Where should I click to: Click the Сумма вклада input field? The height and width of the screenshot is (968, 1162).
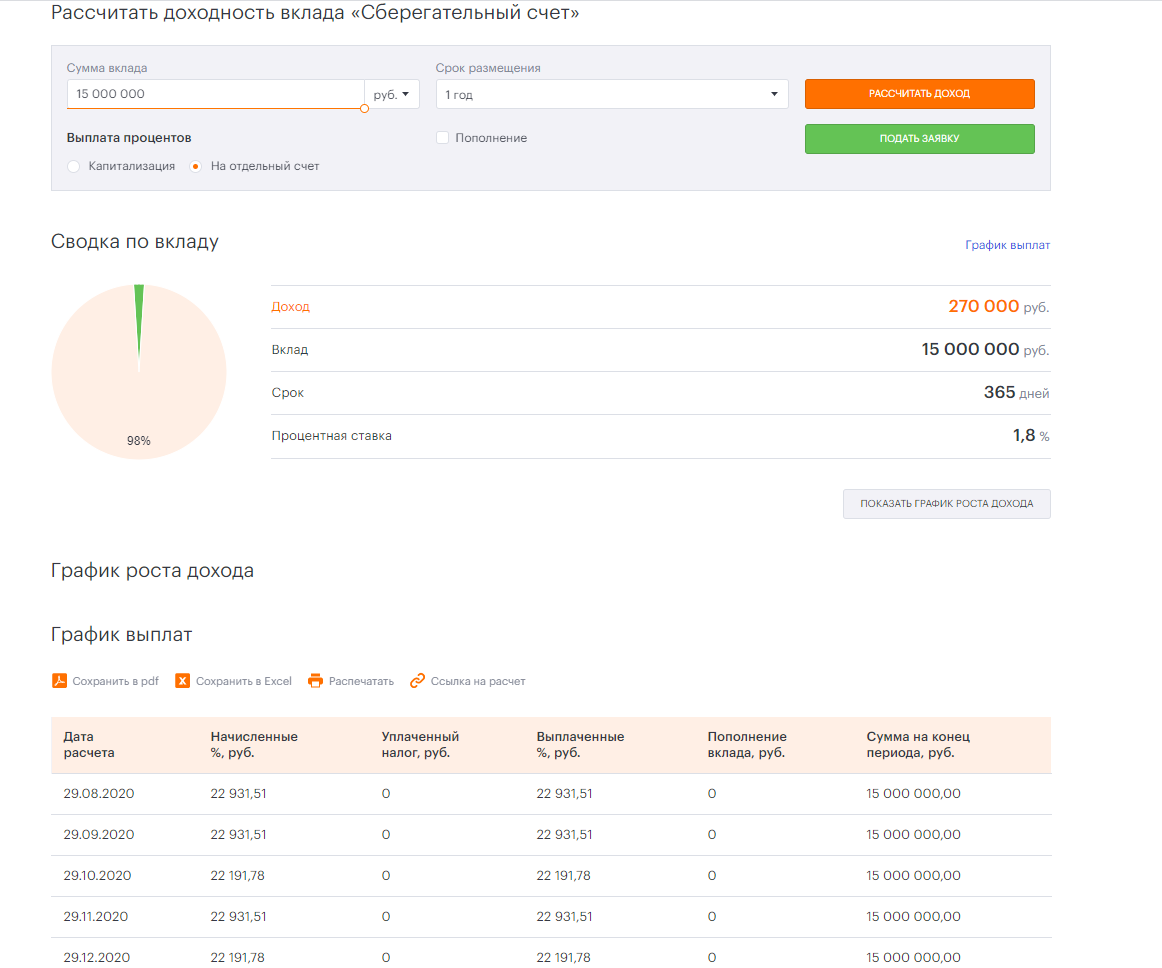[216, 94]
